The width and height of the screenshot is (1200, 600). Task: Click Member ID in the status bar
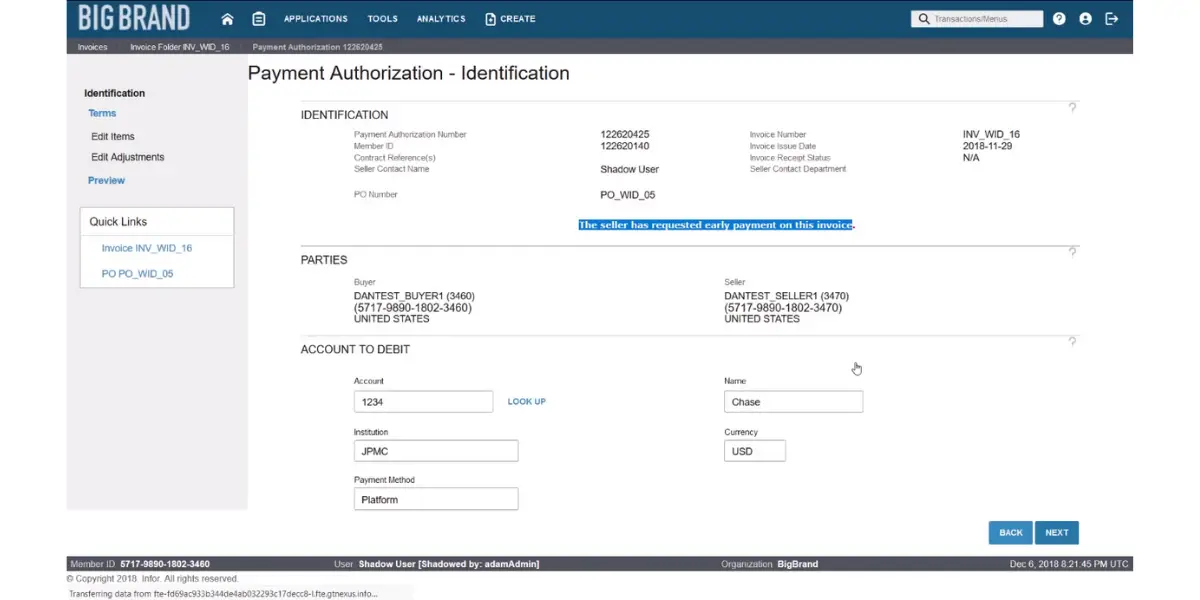(140, 564)
